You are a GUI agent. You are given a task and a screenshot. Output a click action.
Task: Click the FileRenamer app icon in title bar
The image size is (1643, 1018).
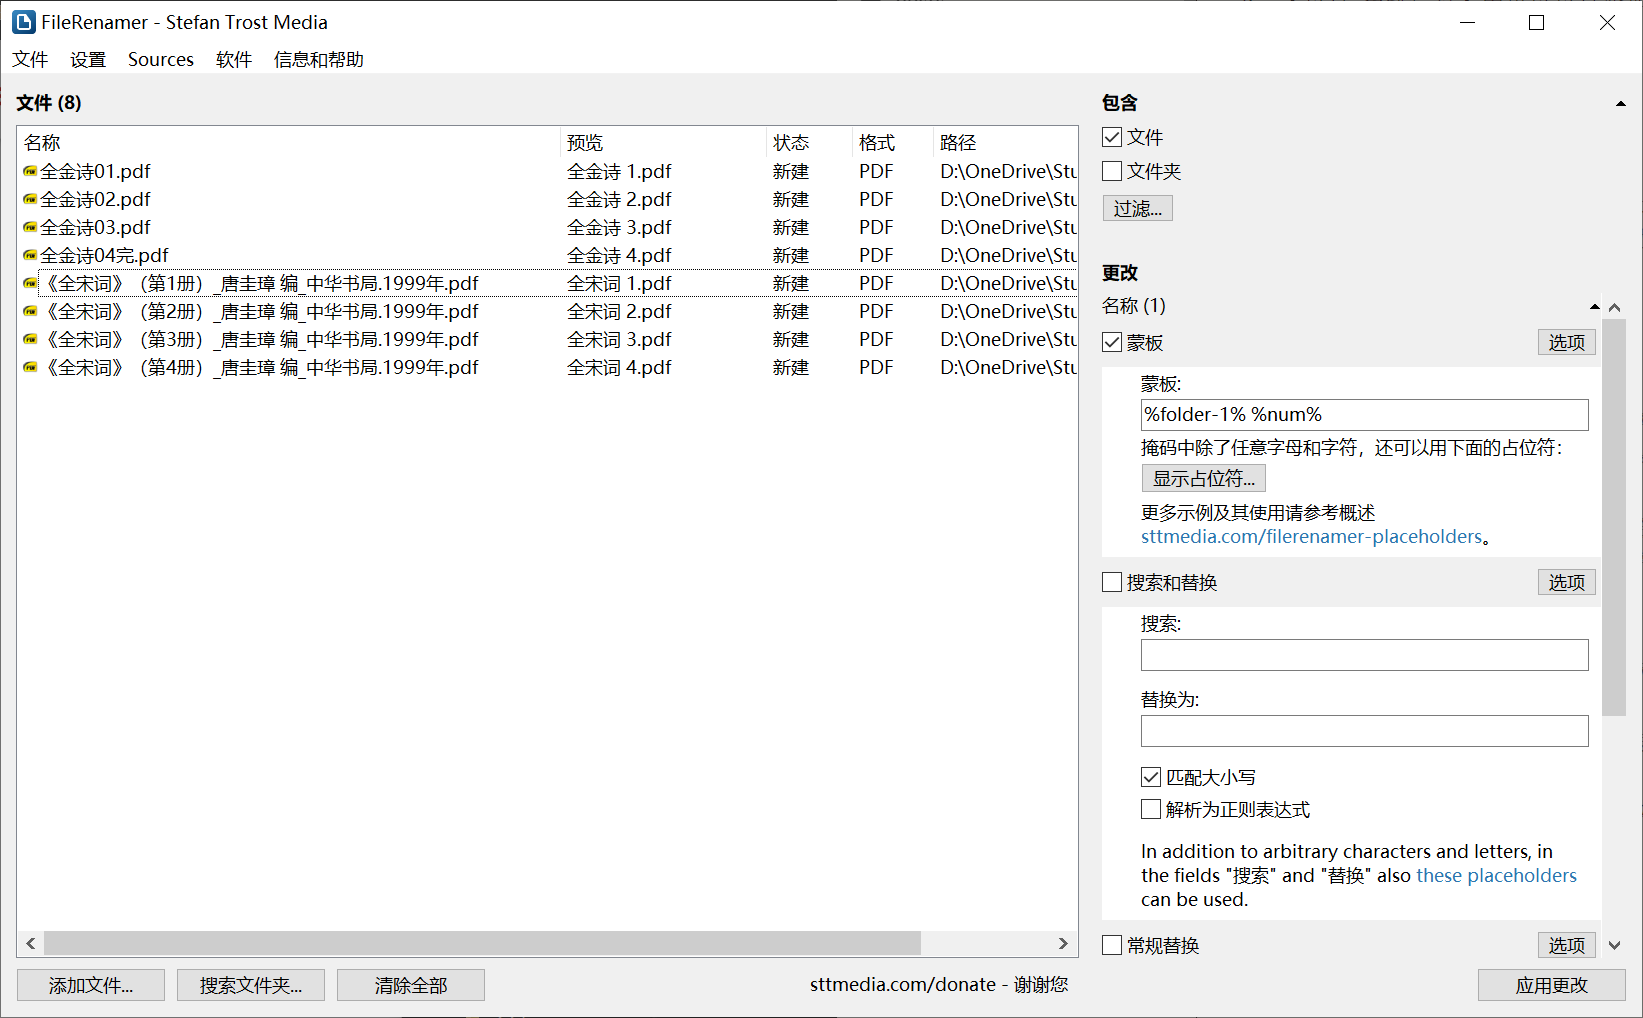pos(23,22)
